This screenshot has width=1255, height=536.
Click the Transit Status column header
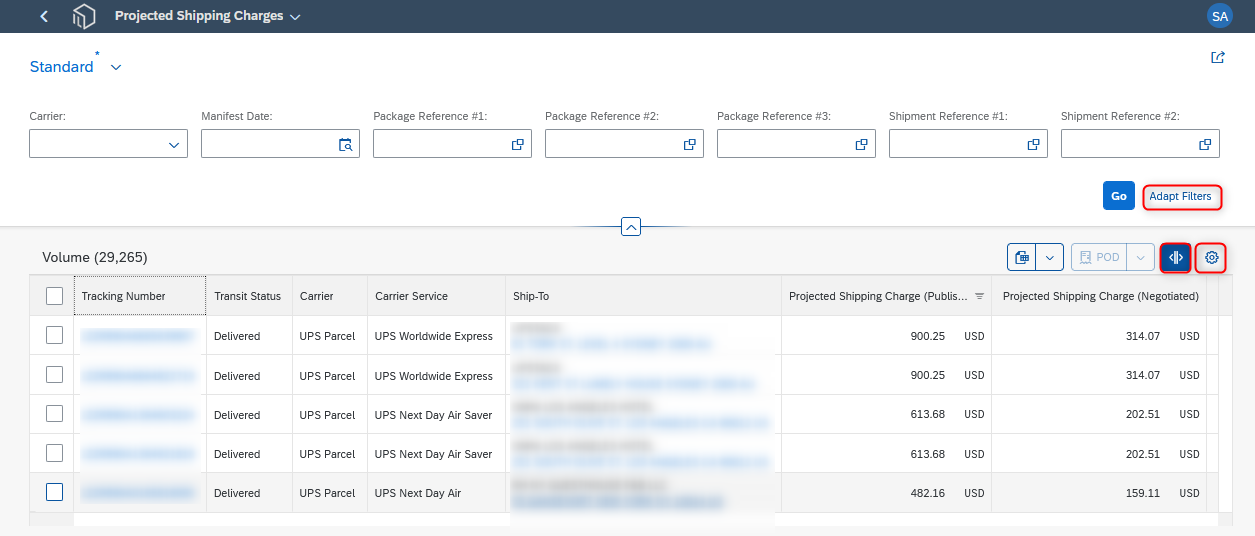248,296
